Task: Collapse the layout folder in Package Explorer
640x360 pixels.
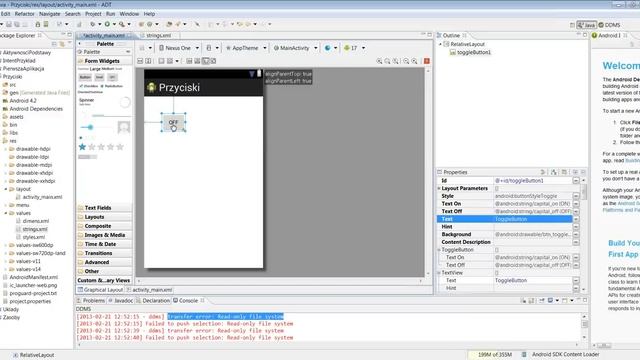Action: pyautogui.click(x=6, y=189)
